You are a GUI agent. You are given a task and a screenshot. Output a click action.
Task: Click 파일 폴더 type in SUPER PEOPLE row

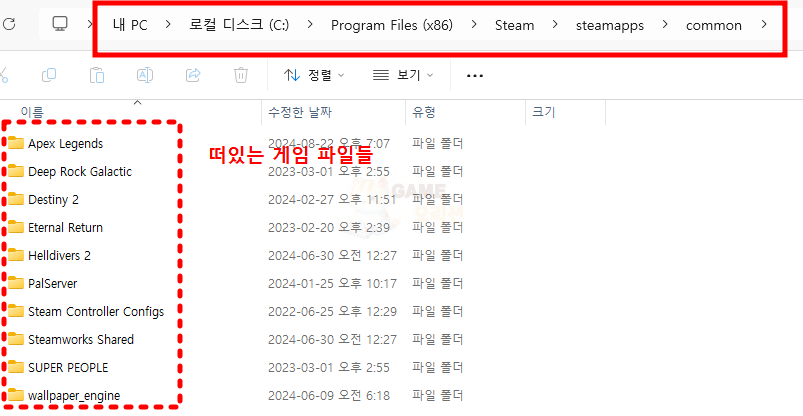438,368
